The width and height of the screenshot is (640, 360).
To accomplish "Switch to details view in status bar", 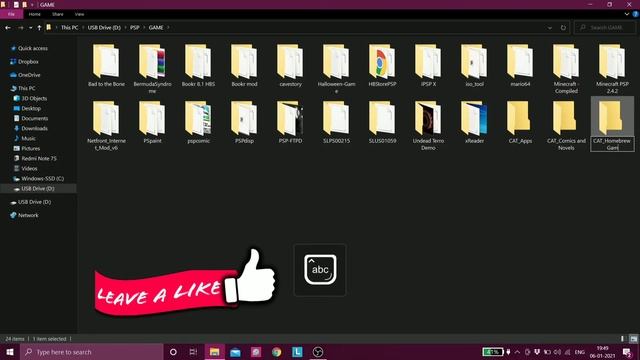I will point(622,339).
